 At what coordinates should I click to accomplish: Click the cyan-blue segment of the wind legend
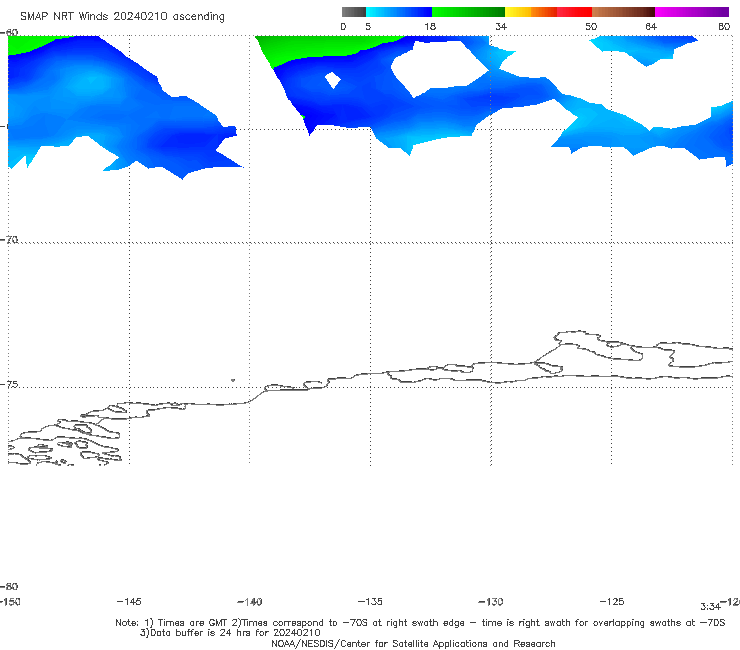tap(399, 12)
